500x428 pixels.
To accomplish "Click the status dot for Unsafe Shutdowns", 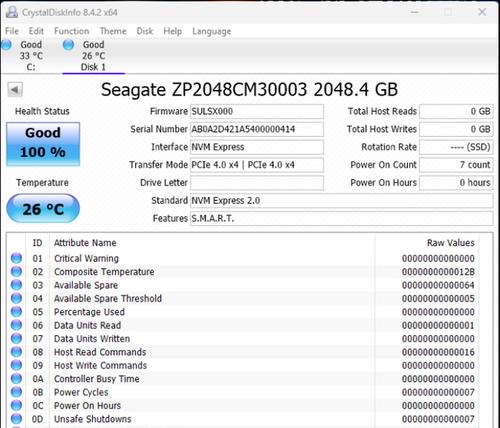I will (x=16, y=419).
